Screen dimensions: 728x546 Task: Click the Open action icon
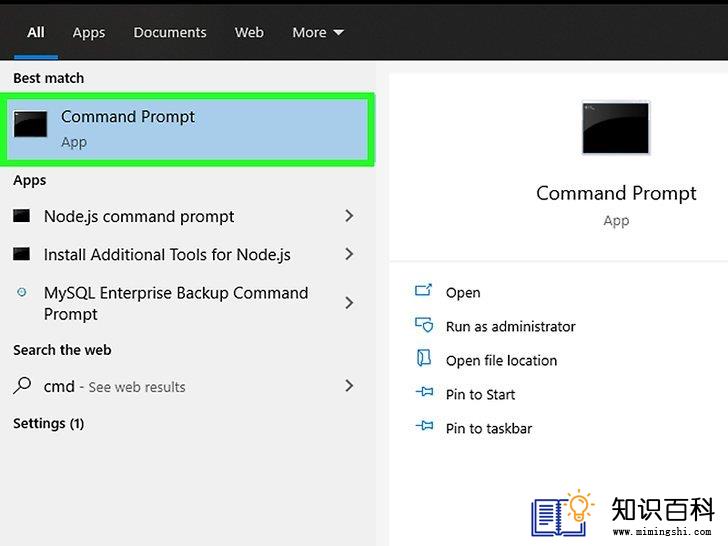tap(423, 290)
